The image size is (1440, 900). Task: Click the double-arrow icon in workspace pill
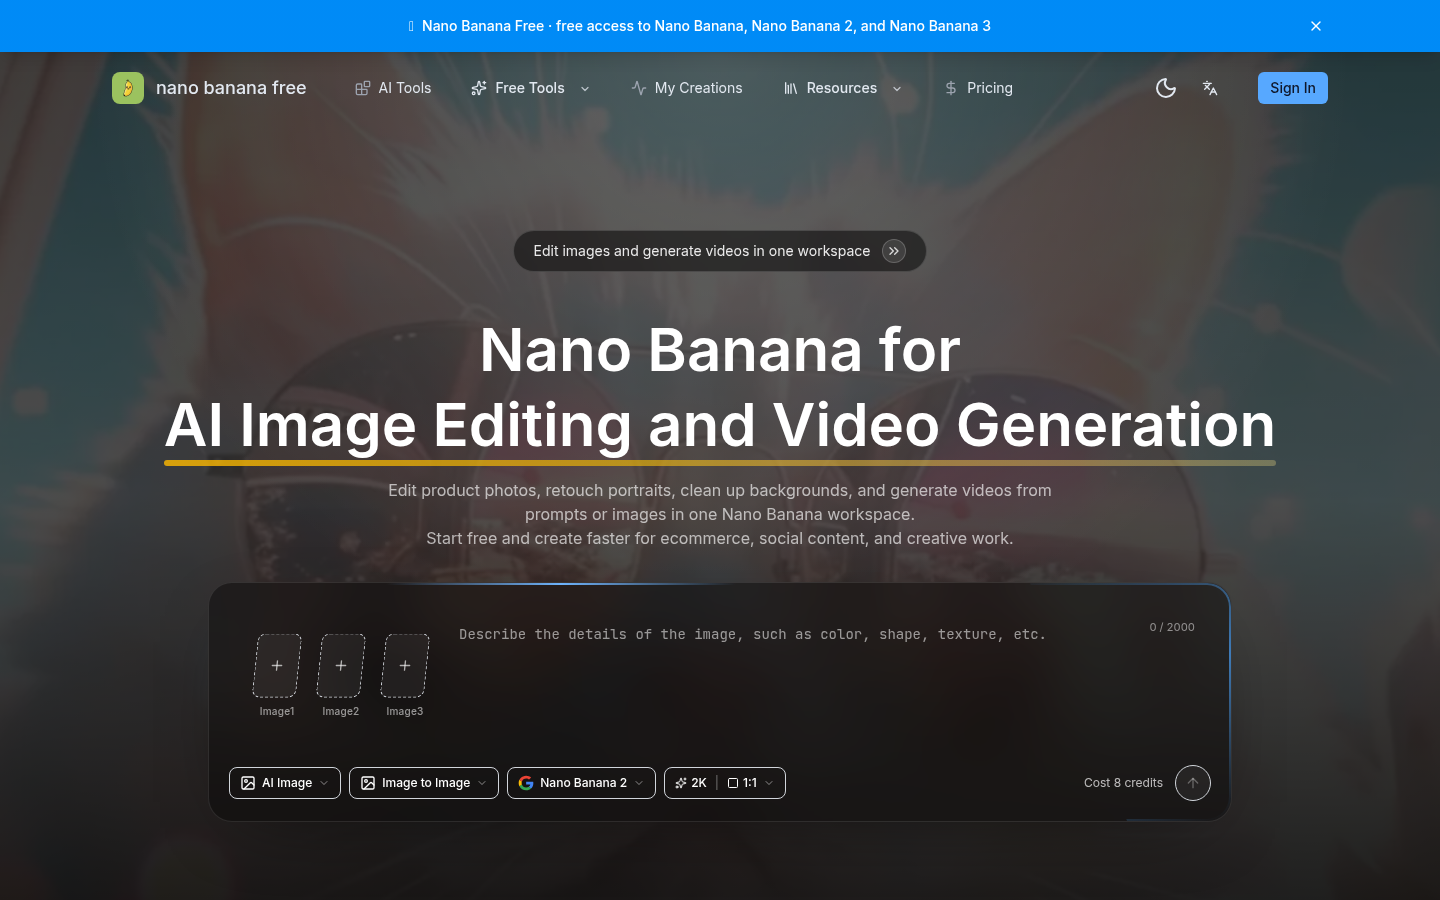tap(894, 251)
